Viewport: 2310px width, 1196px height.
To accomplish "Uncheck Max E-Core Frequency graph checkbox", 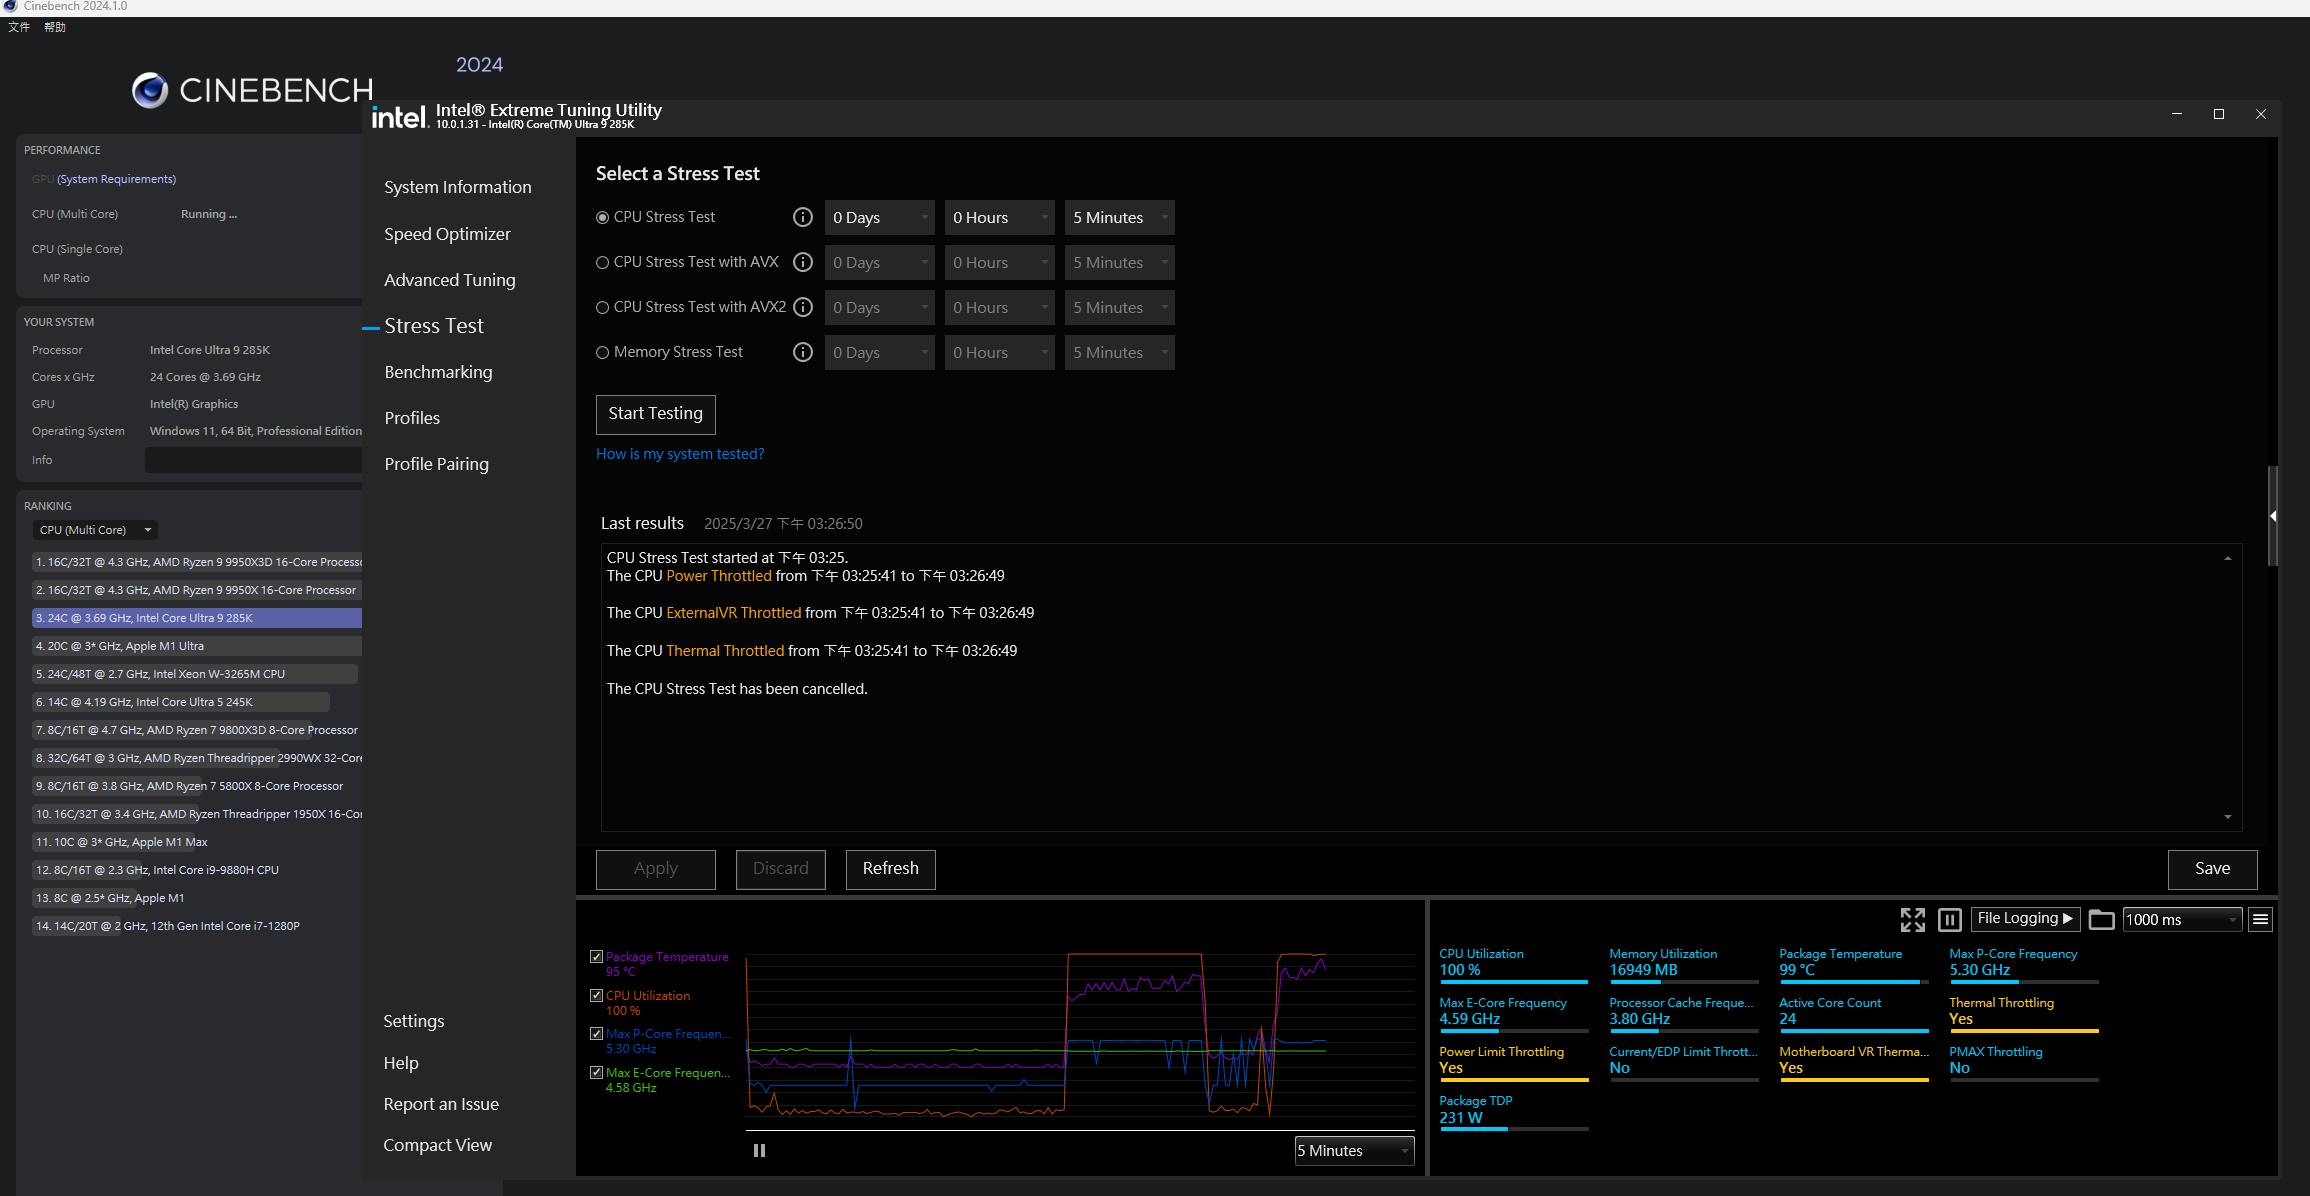I will [x=596, y=1073].
